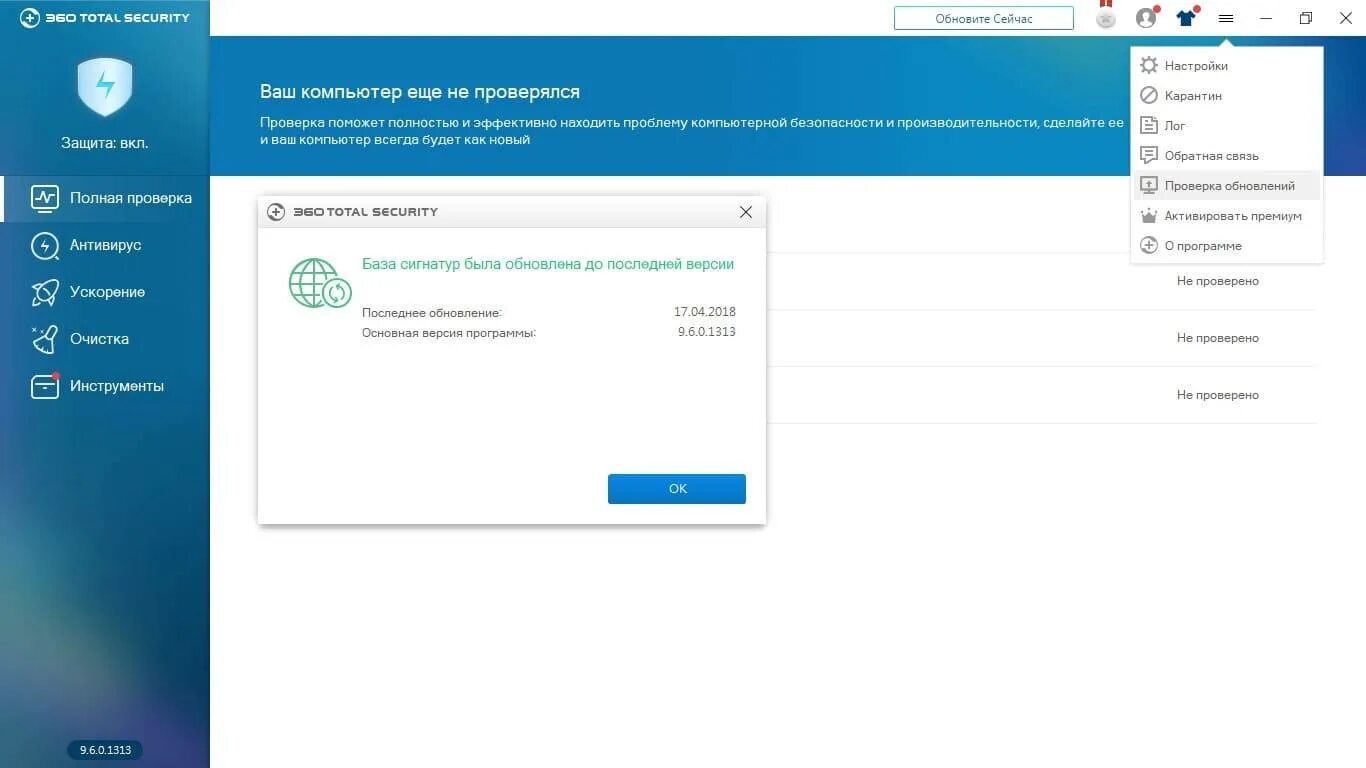Viewport: 1366px width, 768px height.
Task: Click the Последнее обновление label
Action: [x=432, y=313]
